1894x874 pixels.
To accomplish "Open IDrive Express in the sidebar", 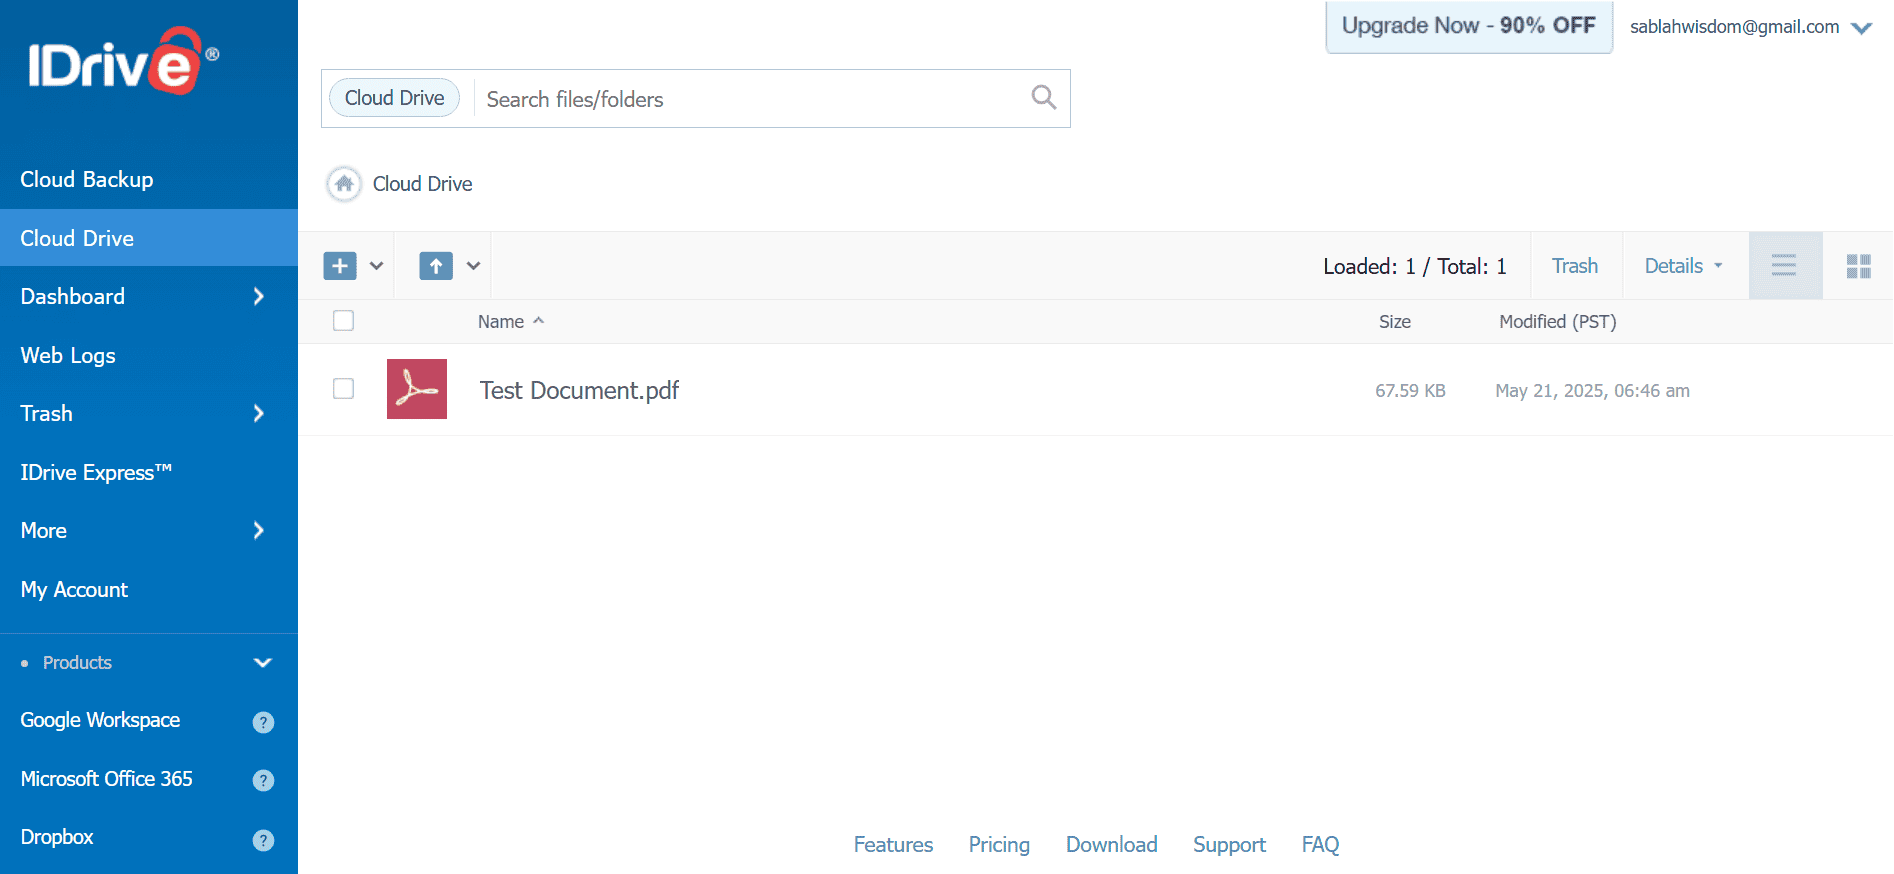I will [x=96, y=472].
